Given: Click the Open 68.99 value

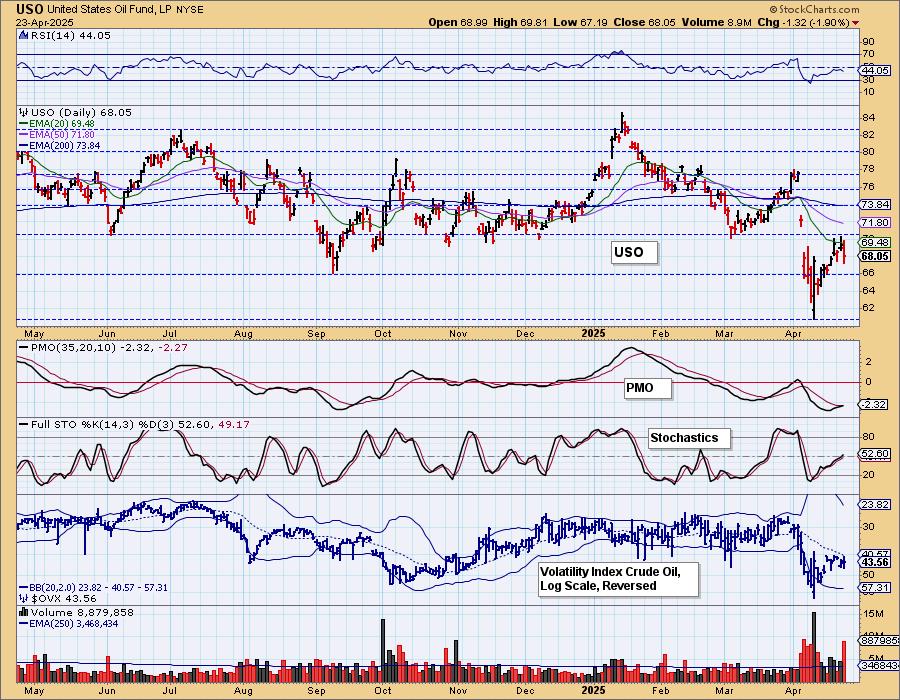Looking at the screenshot, I should (457, 22).
